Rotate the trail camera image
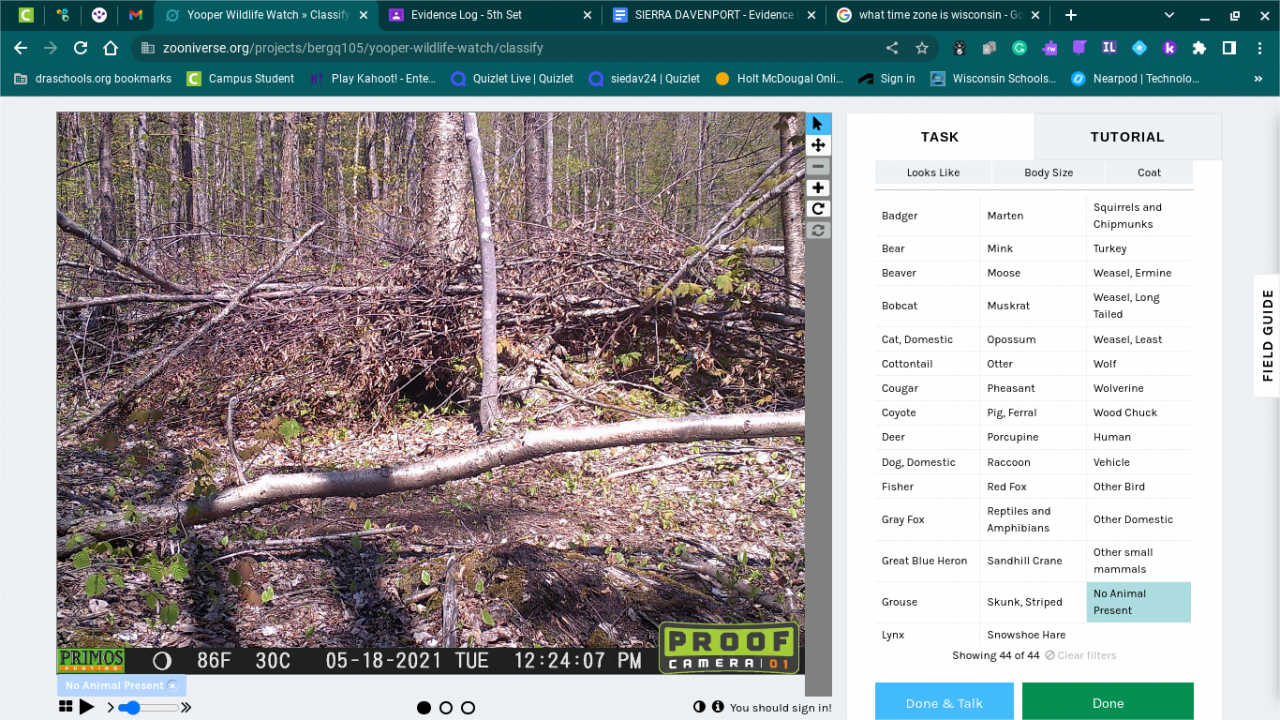The width and height of the screenshot is (1280, 720). [818, 209]
